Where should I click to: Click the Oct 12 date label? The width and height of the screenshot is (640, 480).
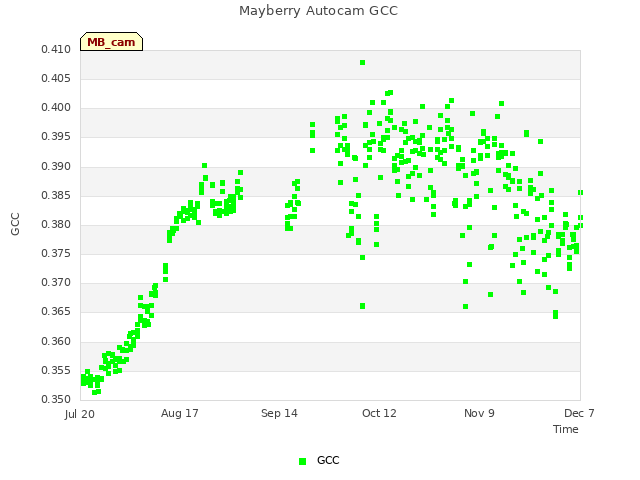tap(379, 413)
